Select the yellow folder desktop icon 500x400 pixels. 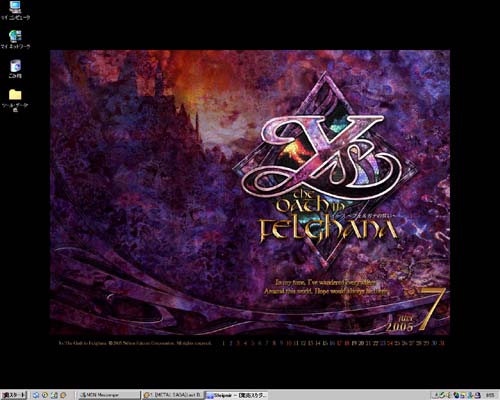point(15,99)
